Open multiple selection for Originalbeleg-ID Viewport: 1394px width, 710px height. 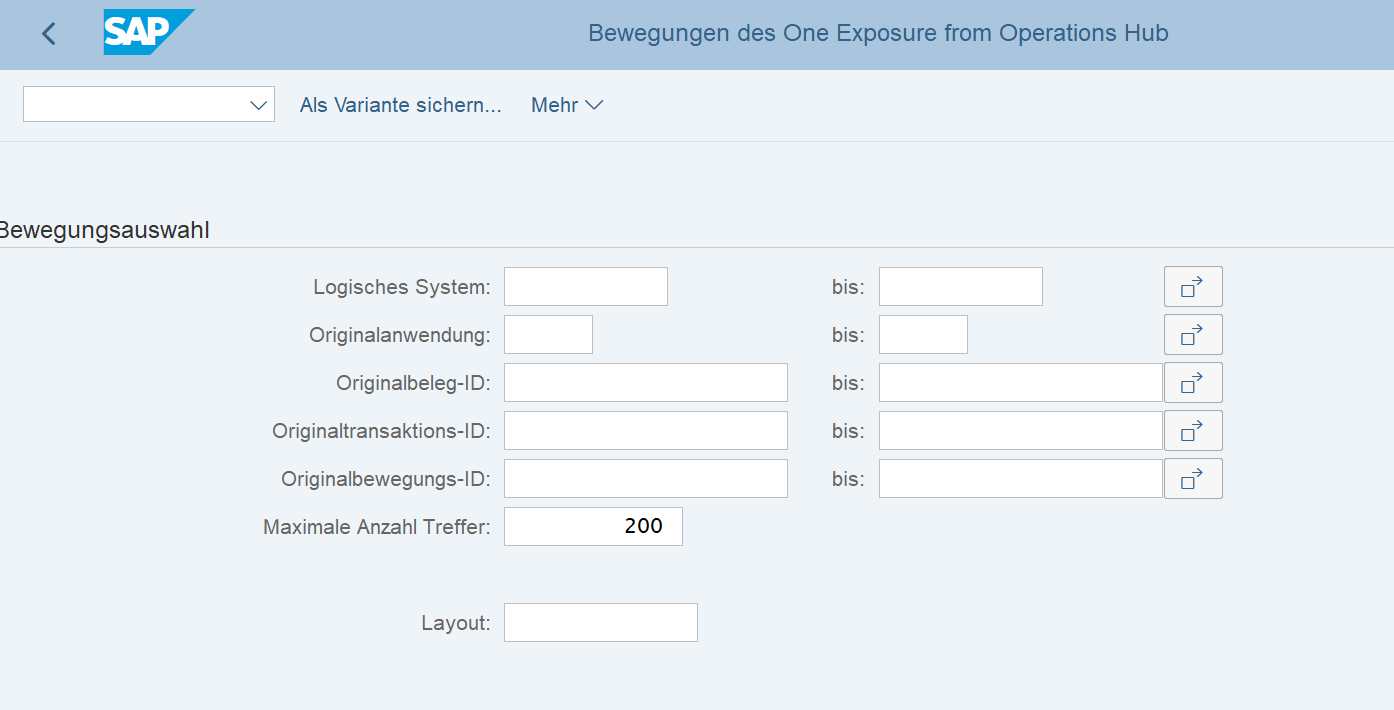pos(1192,383)
